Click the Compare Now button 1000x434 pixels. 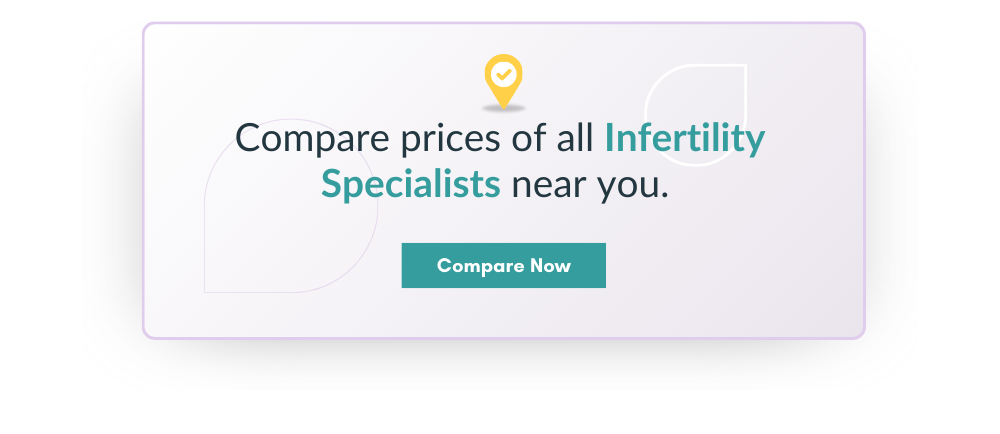(x=504, y=265)
